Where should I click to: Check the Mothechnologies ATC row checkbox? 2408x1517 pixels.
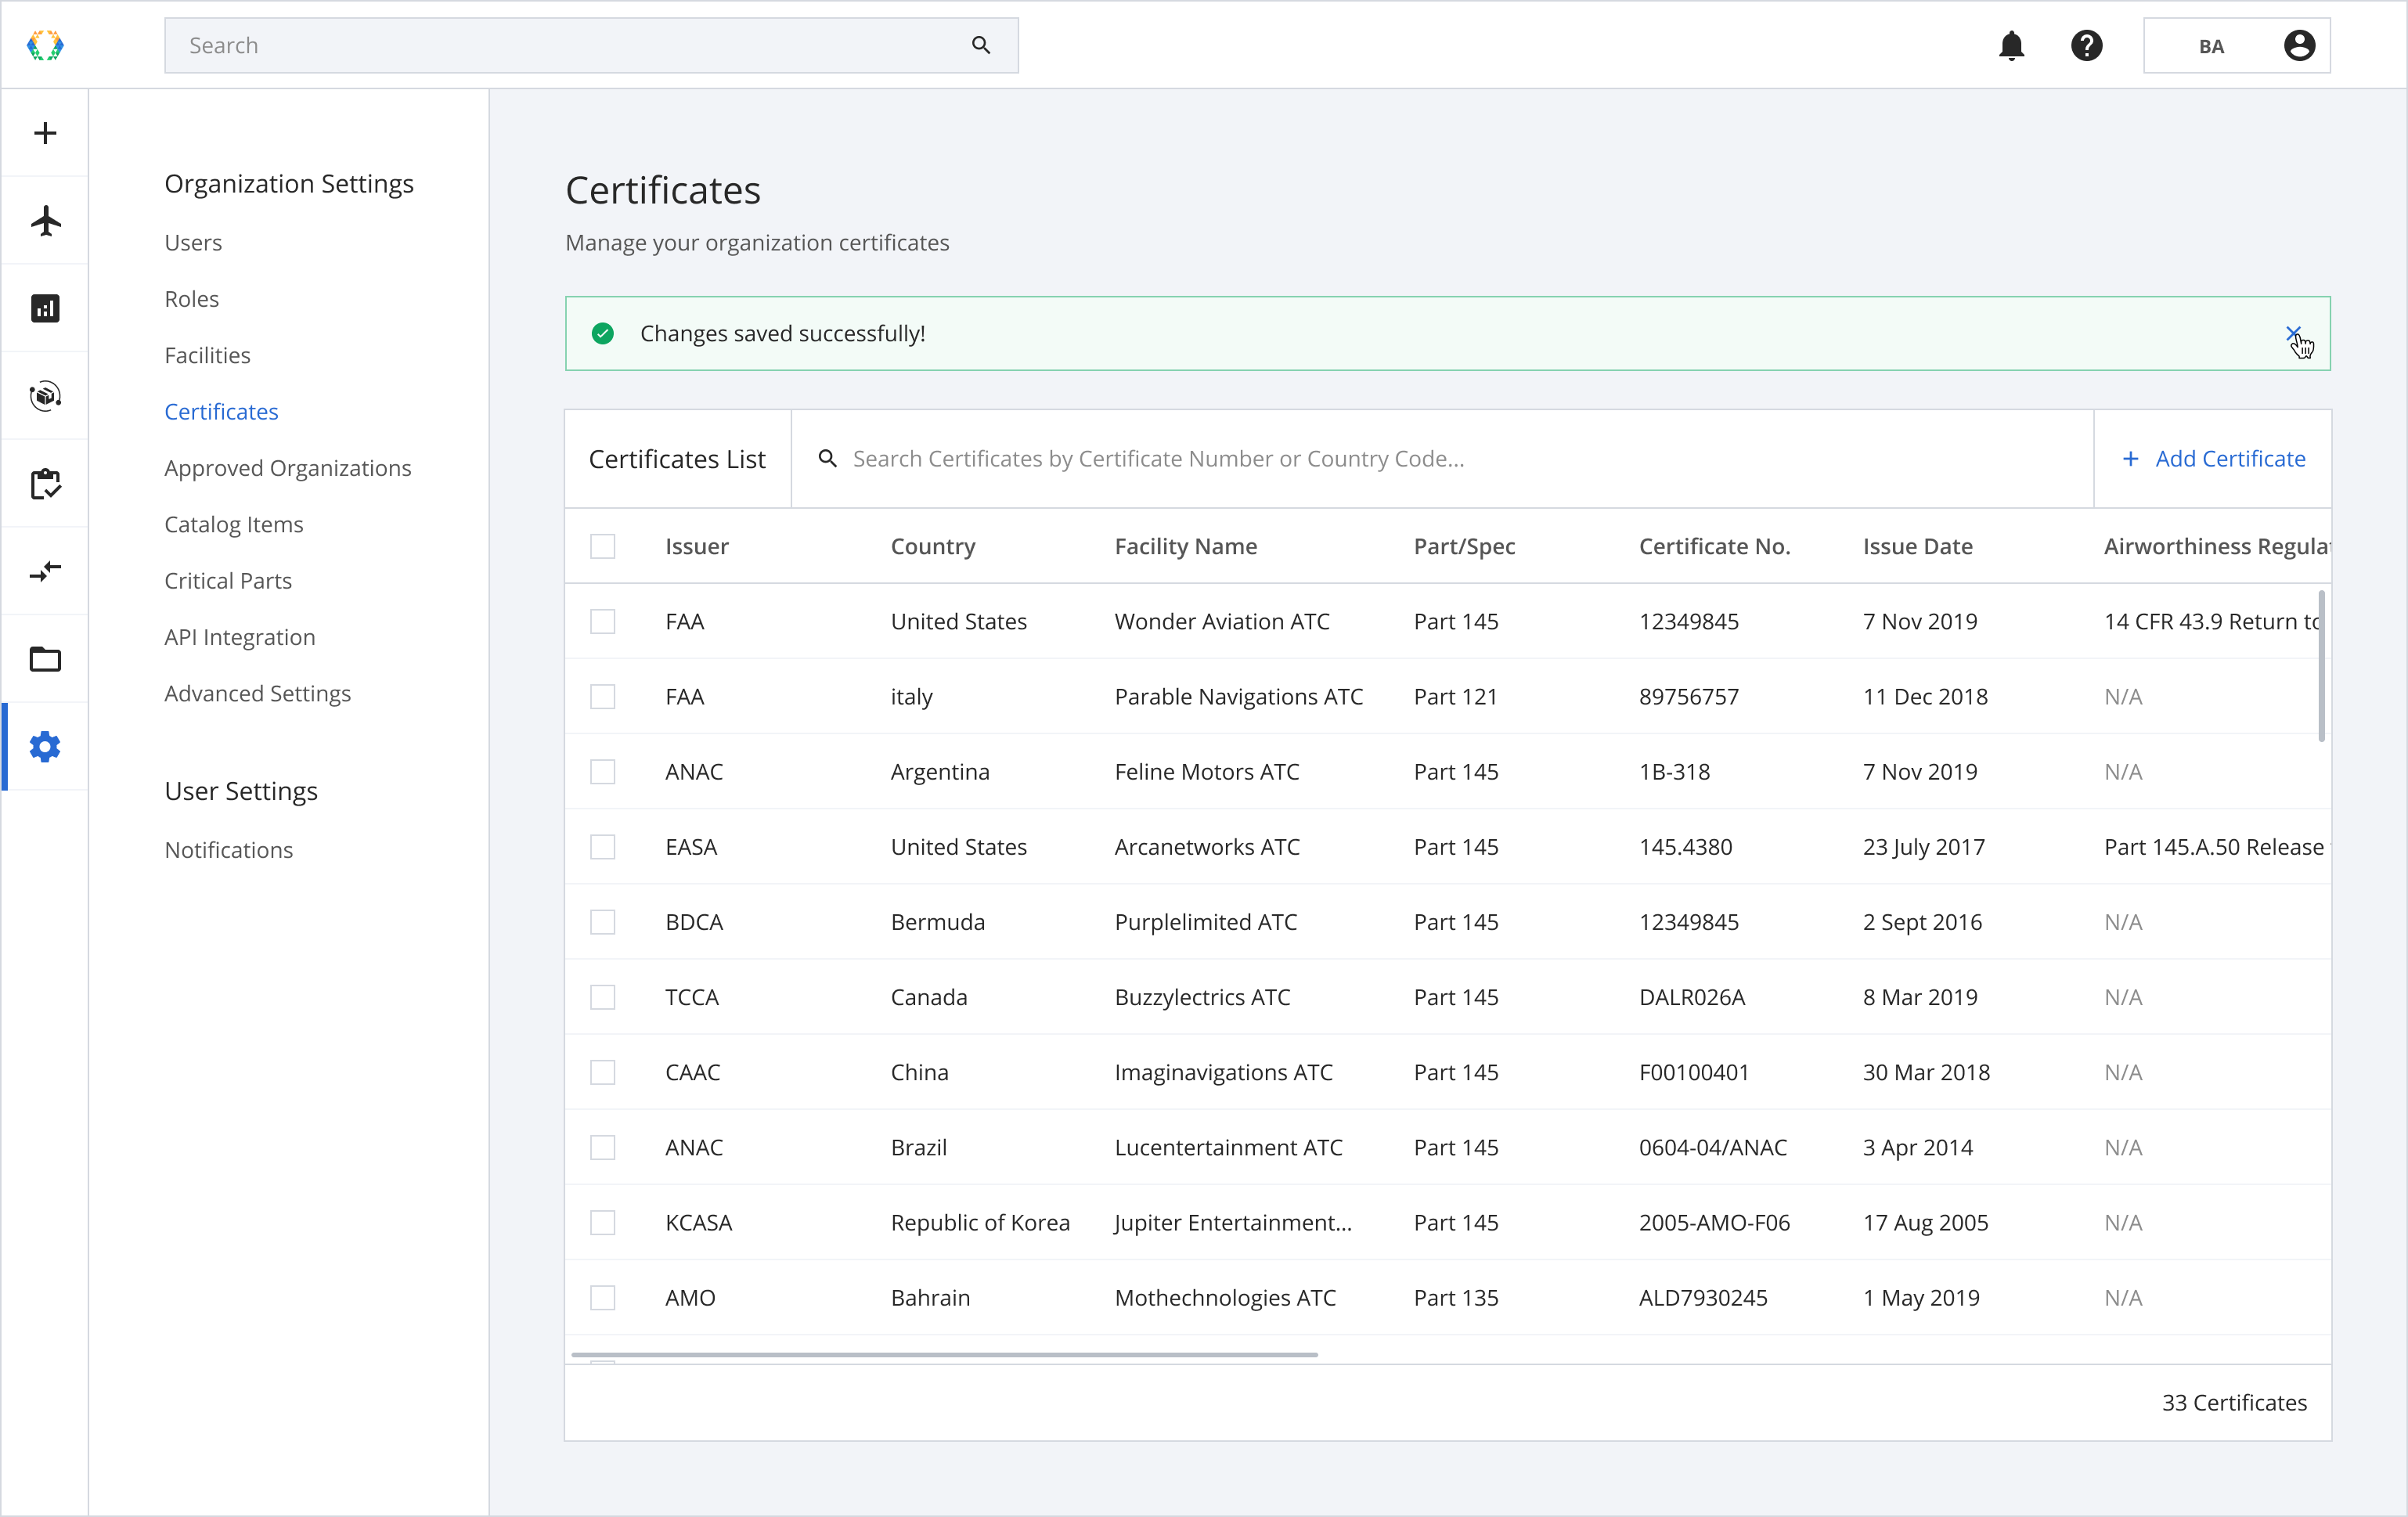point(603,1297)
